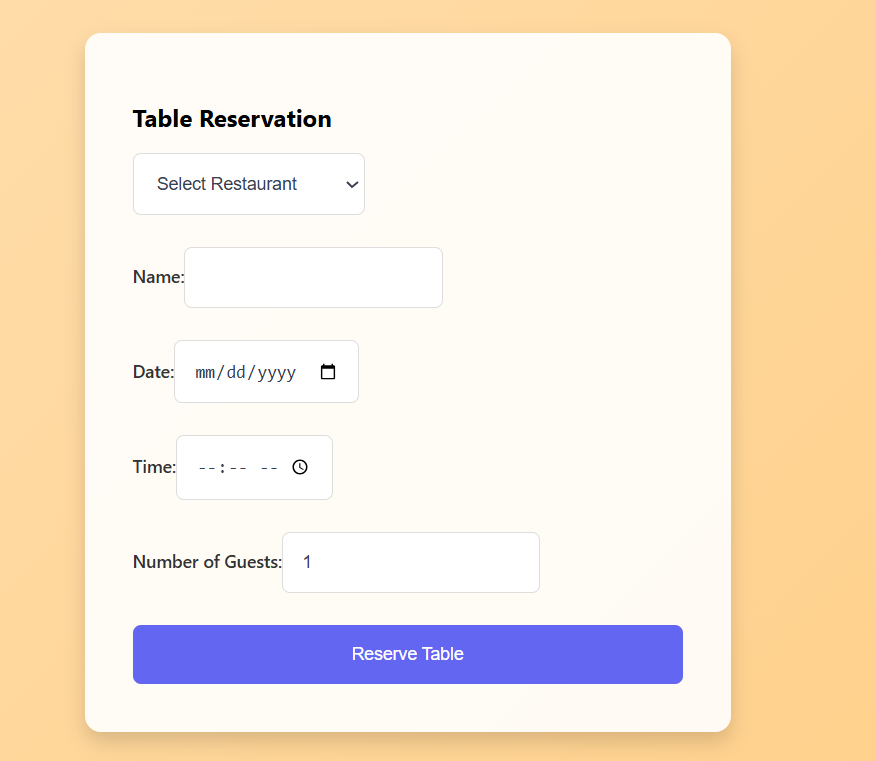Focus the Name text field
Image resolution: width=876 pixels, height=761 pixels.
point(313,277)
